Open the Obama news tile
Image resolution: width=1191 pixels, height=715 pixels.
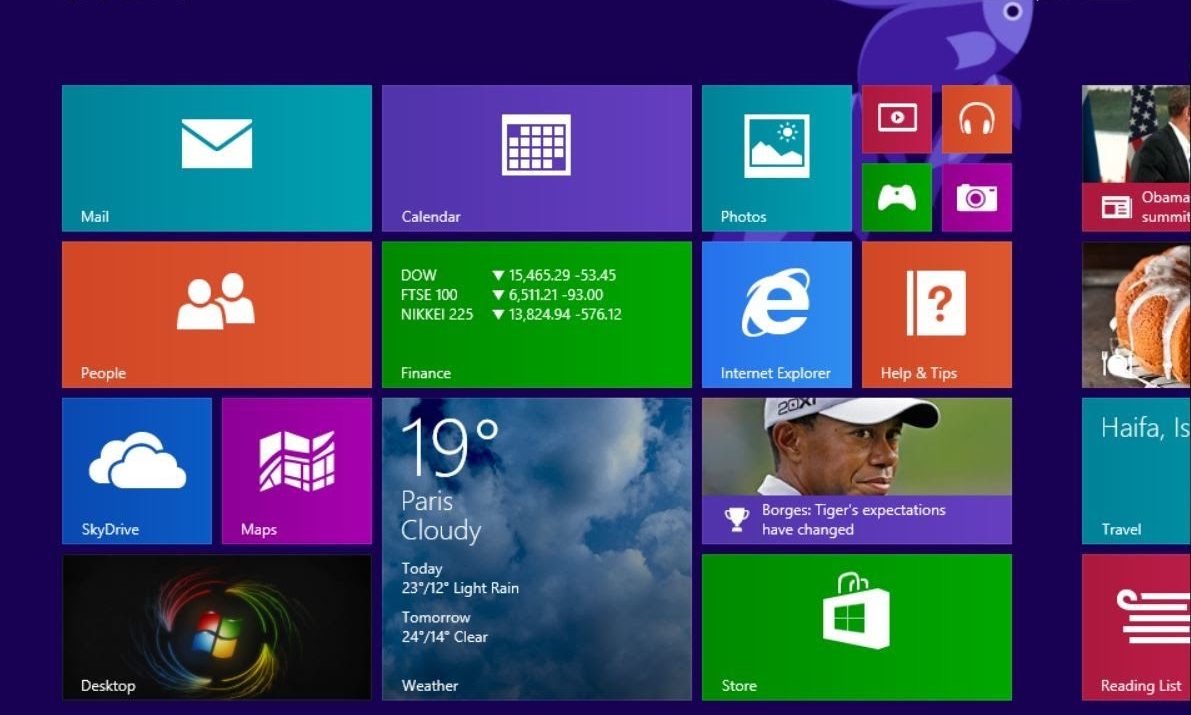point(1136,158)
